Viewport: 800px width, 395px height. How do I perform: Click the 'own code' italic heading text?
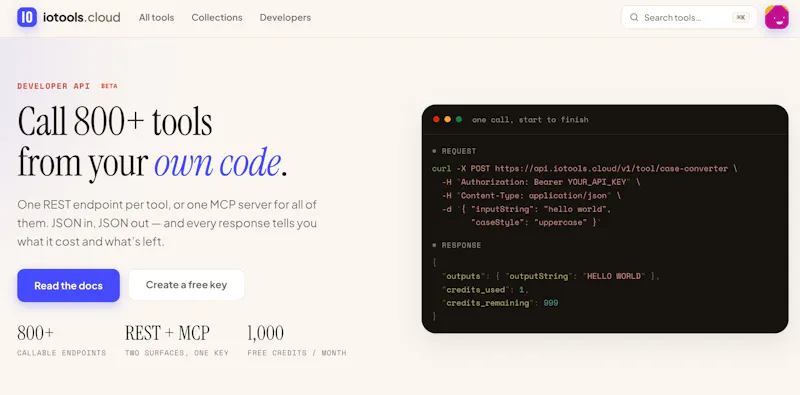(x=217, y=163)
